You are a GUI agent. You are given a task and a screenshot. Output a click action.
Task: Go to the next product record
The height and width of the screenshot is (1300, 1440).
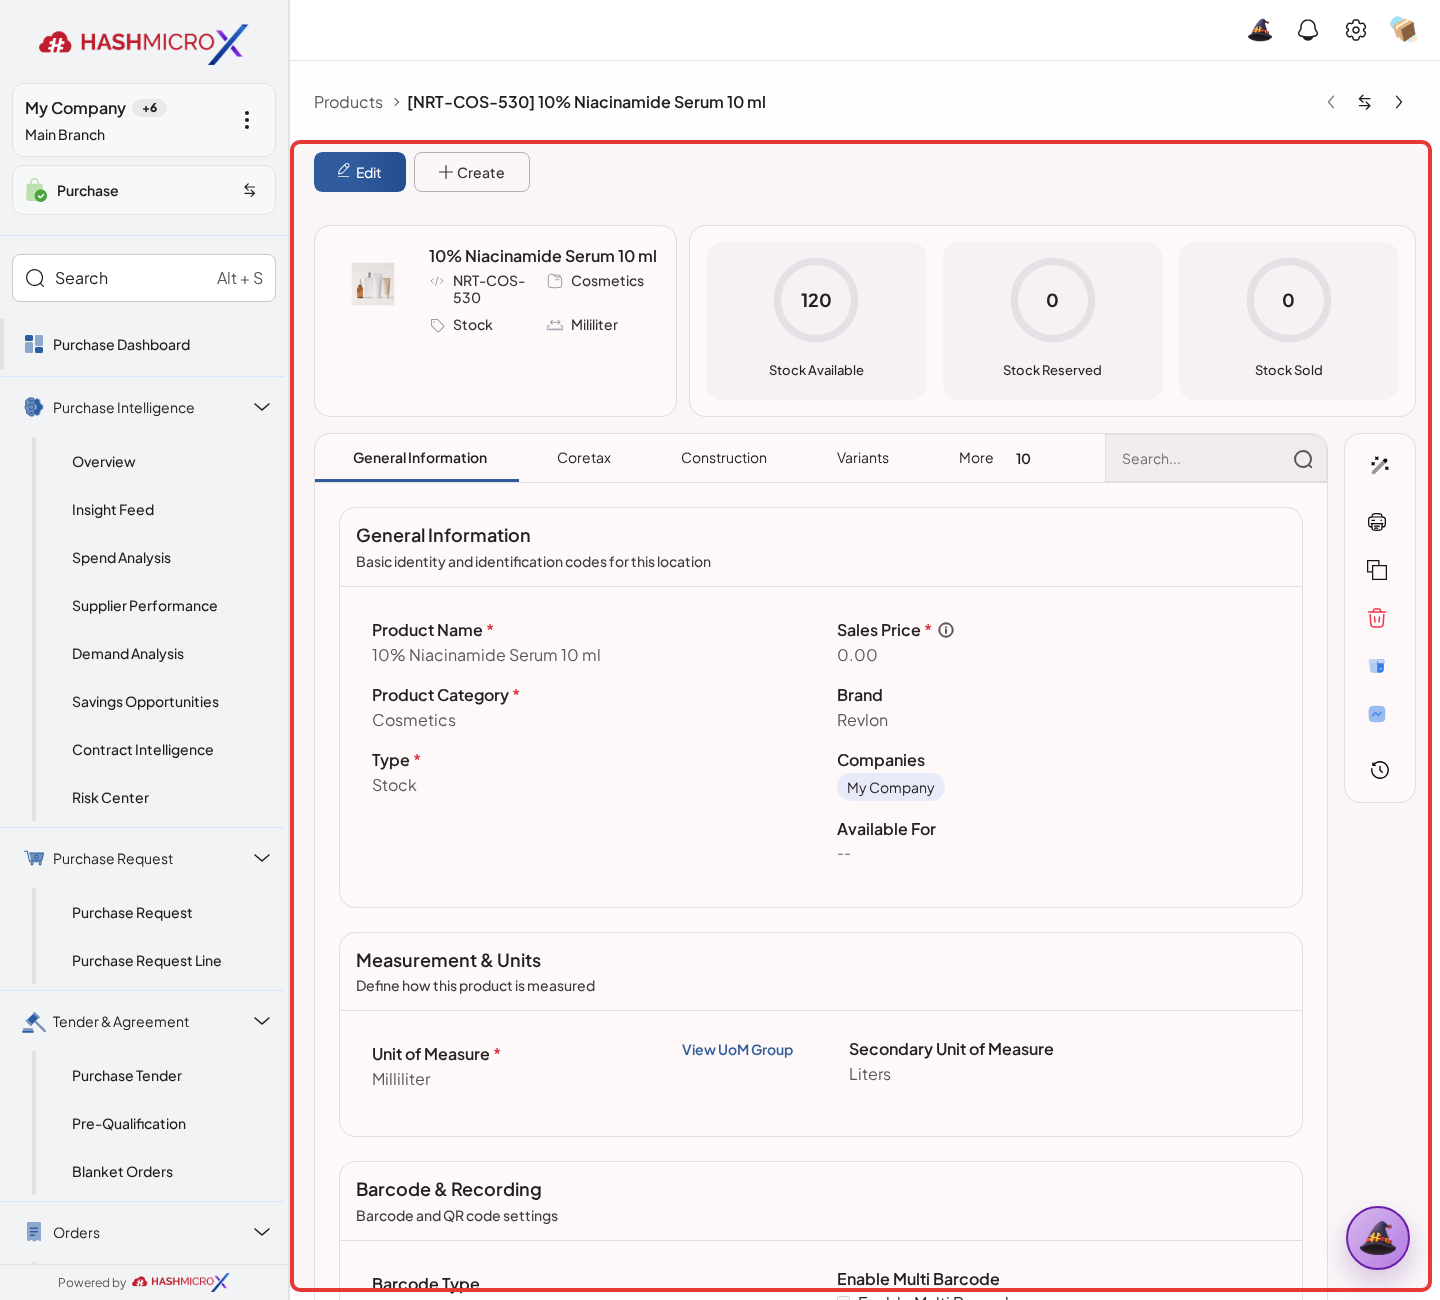pyautogui.click(x=1399, y=102)
